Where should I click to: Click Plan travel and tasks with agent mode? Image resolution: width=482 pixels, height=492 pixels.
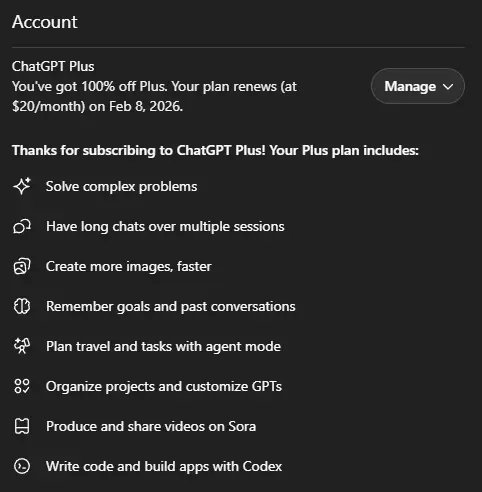(x=163, y=346)
